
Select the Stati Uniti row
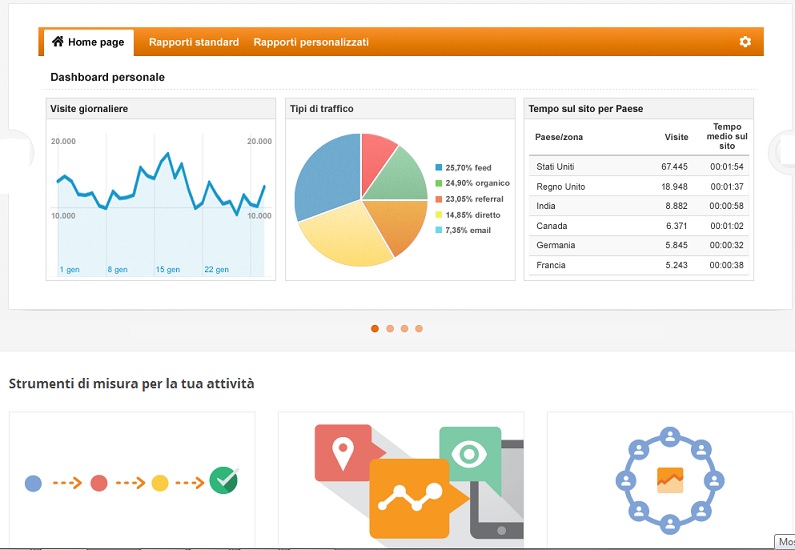click(639, 166)
